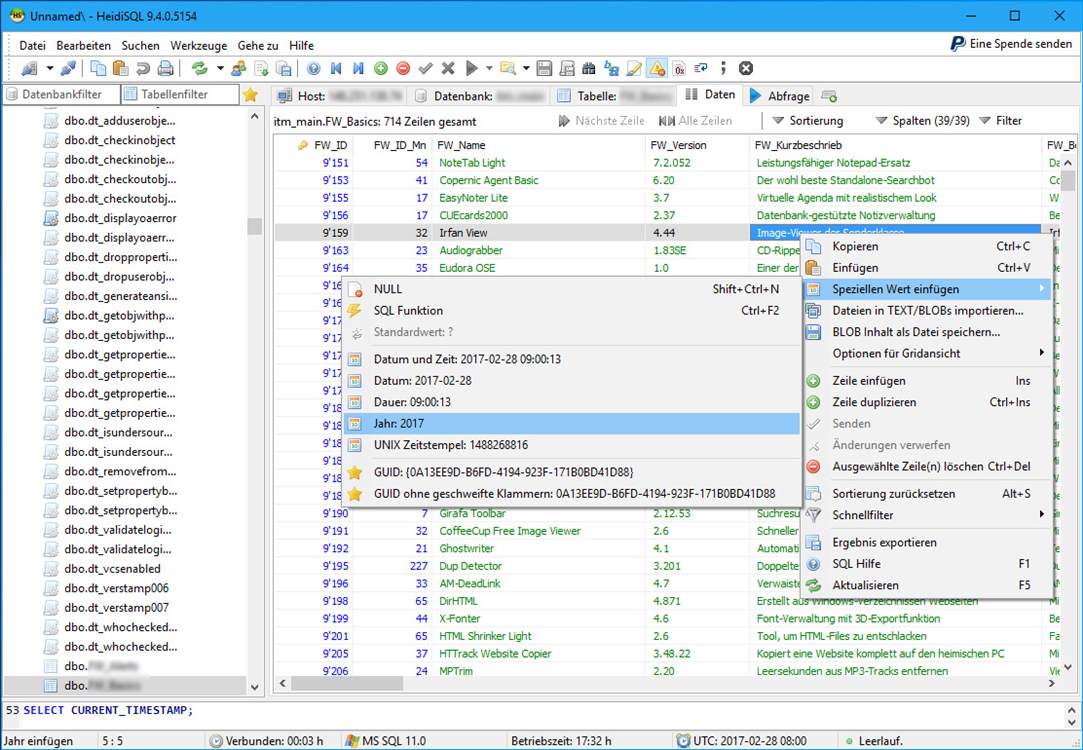Open the Datei menu
The image size is (1083, 750).
(x=32, y=46)
